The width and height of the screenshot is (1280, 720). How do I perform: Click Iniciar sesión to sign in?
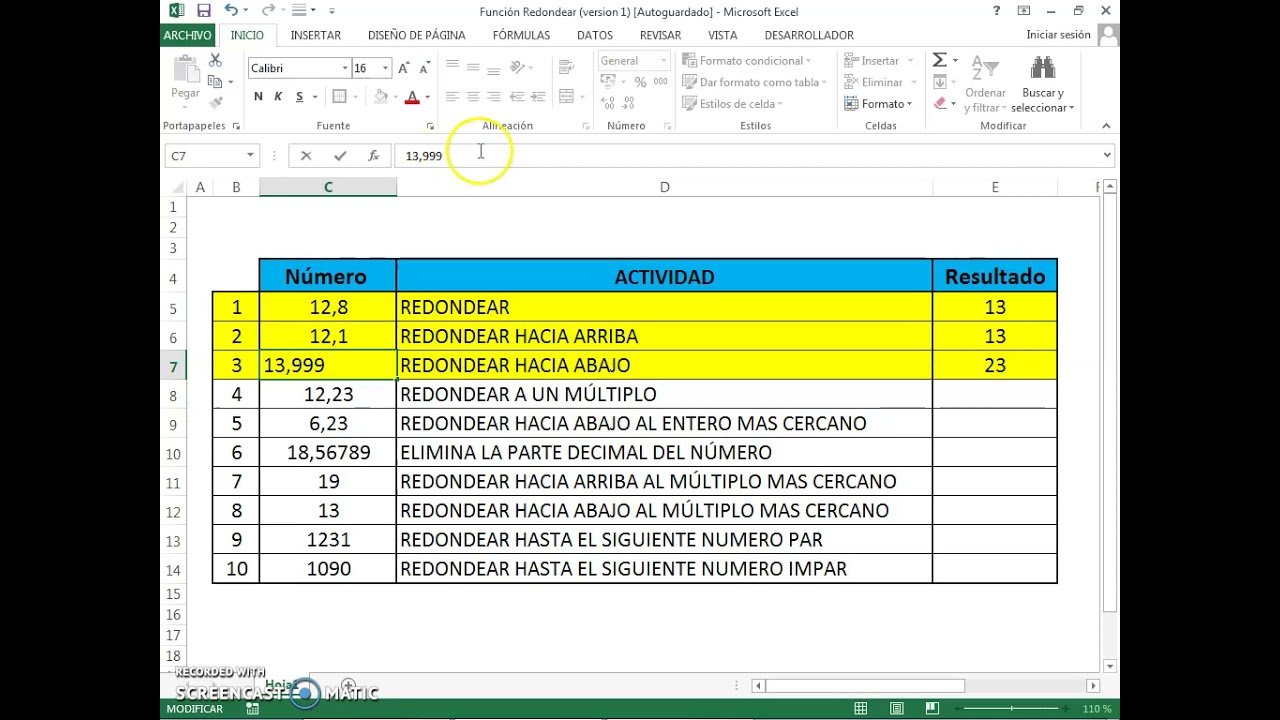(1058, 35)
